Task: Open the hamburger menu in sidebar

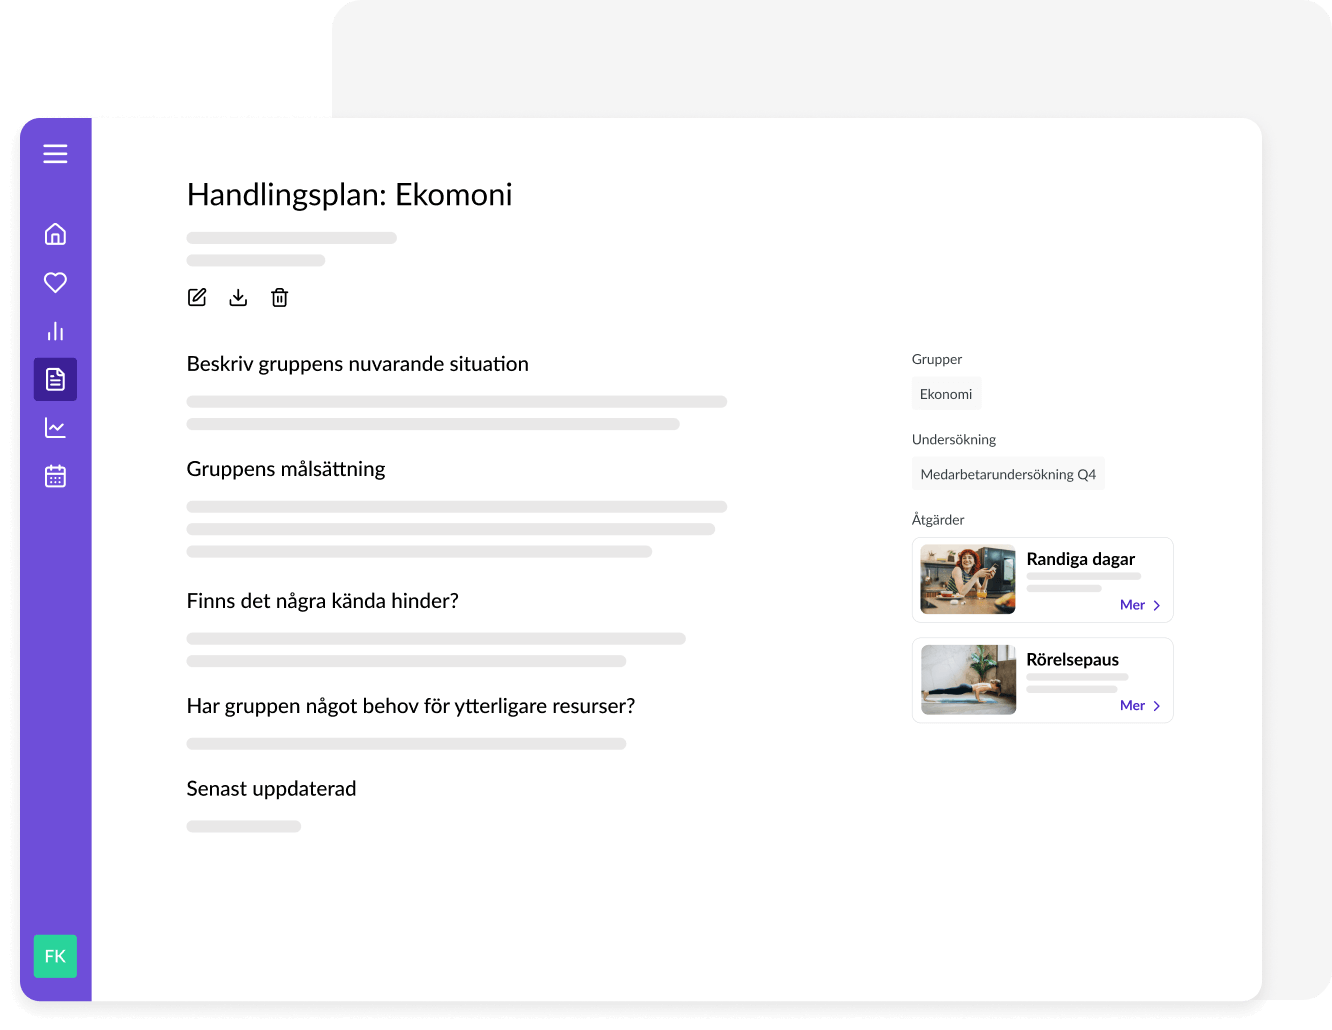Action: 55,154
